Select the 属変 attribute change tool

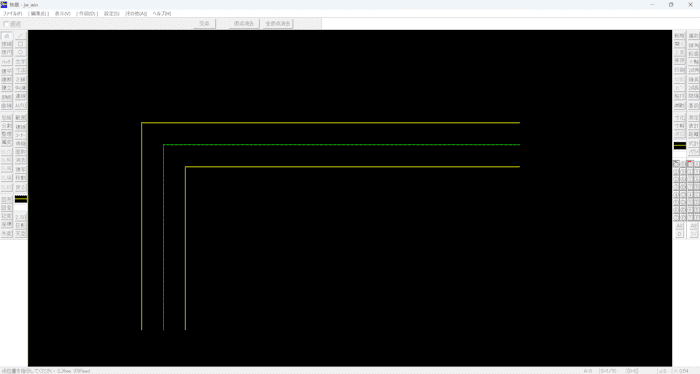click(x=6, y=142)
